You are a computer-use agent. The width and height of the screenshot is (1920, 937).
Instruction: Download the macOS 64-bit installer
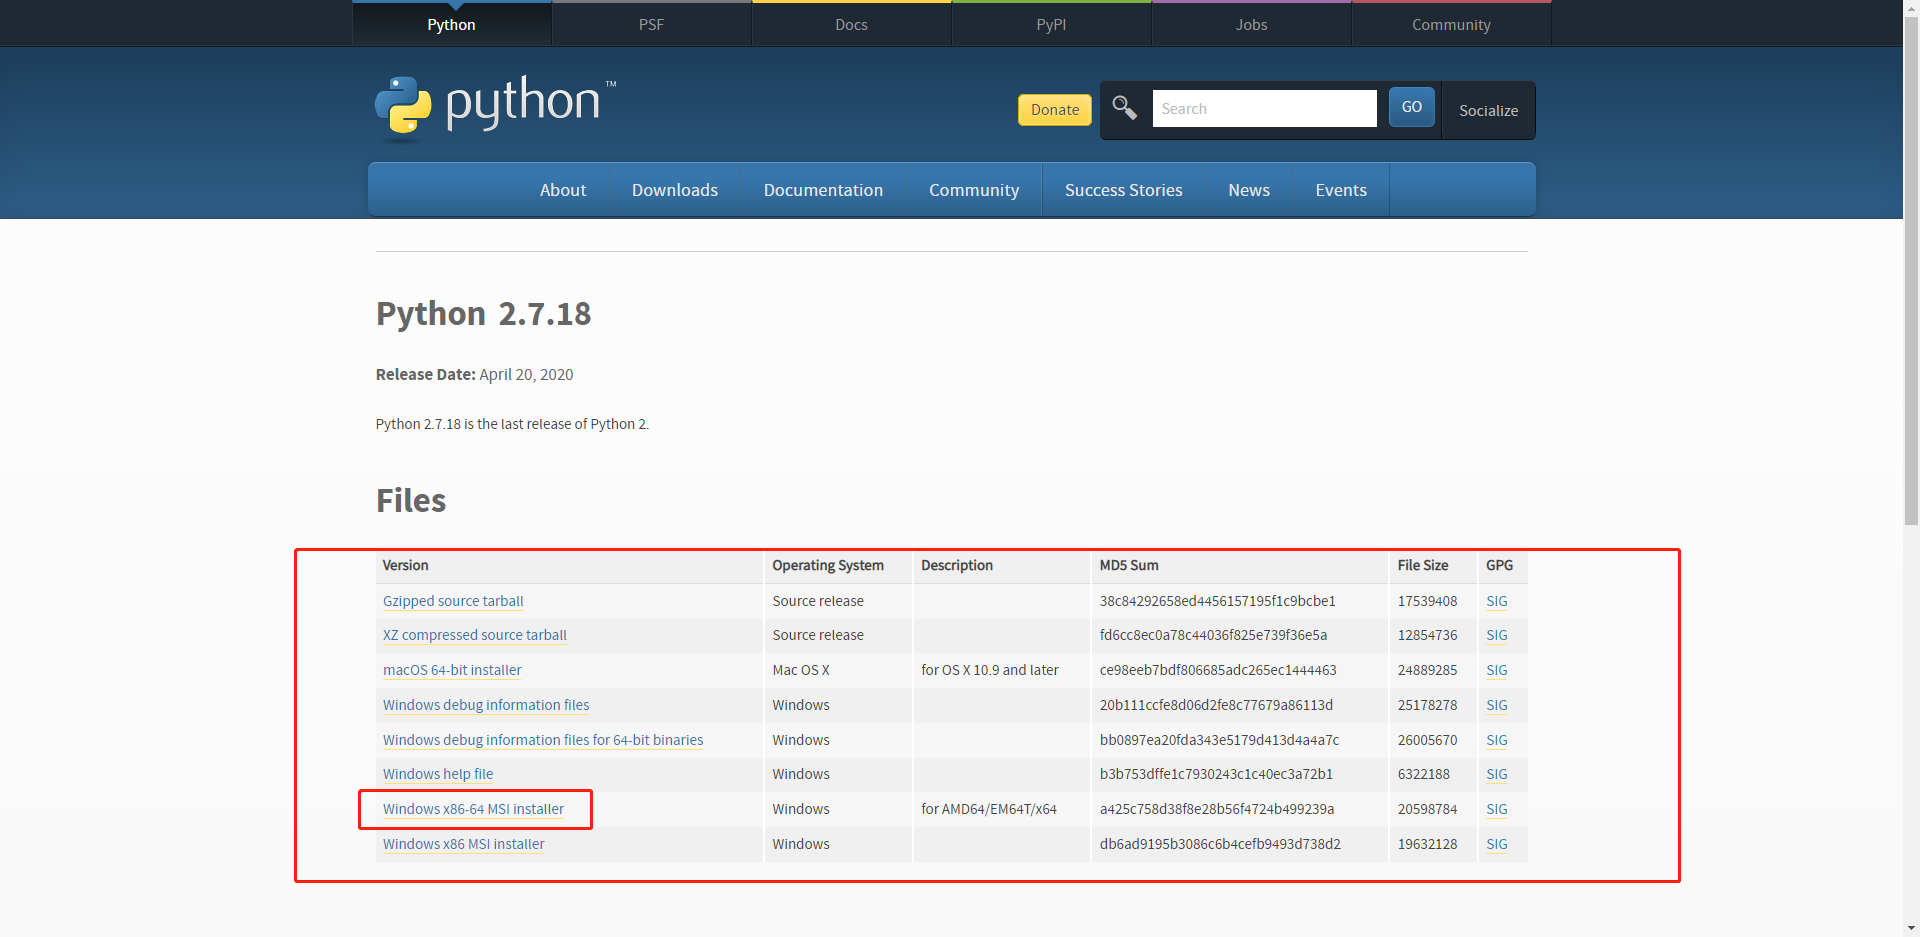tap(452, 670)
